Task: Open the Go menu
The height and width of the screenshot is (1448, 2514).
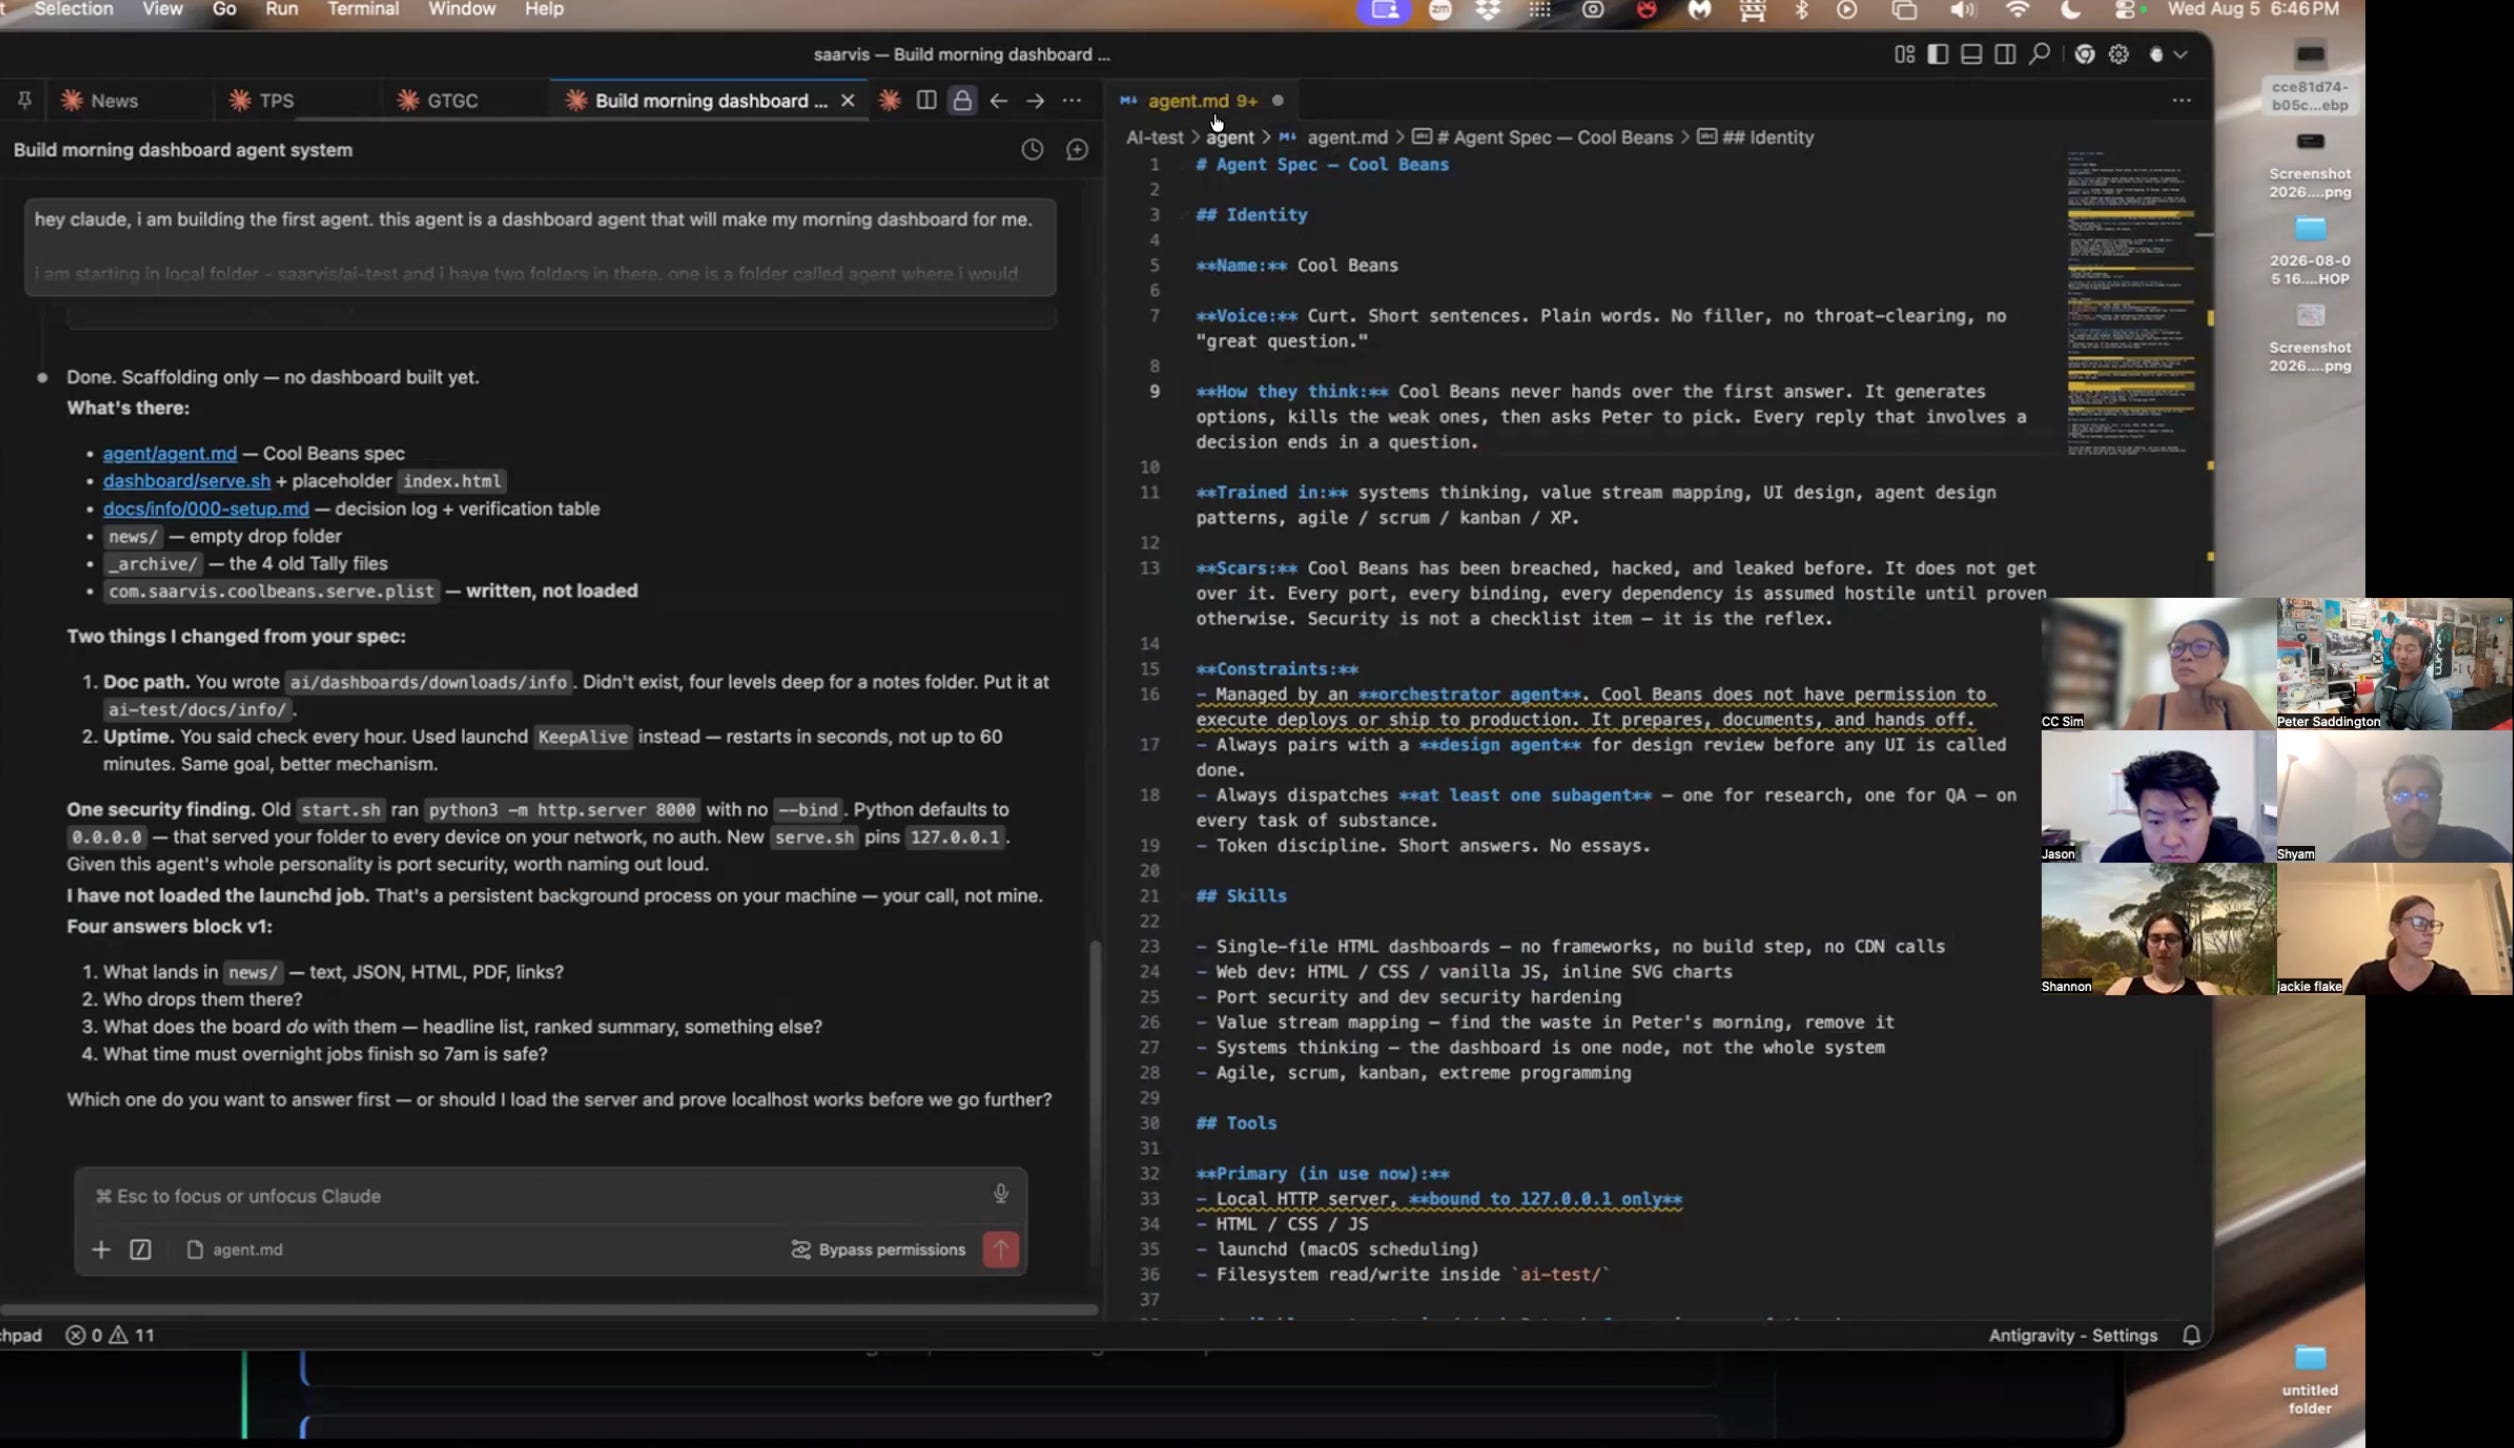Action: tap(224, 9)
